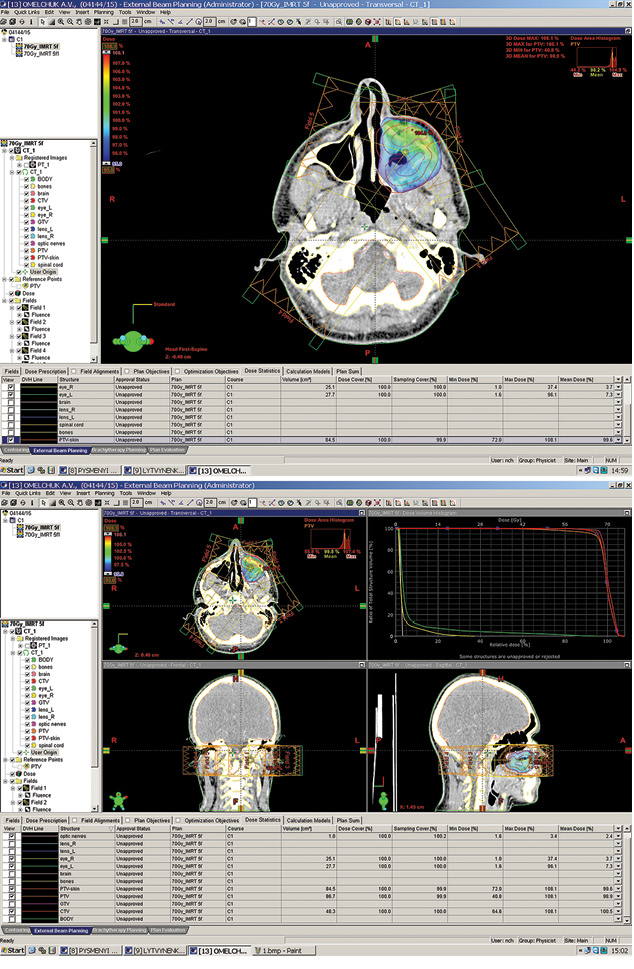Image resolution: width=634 pixels, height=969 pixels.
Task: Uncheck PTV-skin visibility checkbox in upper tree
Action: [x=26, y=258]
